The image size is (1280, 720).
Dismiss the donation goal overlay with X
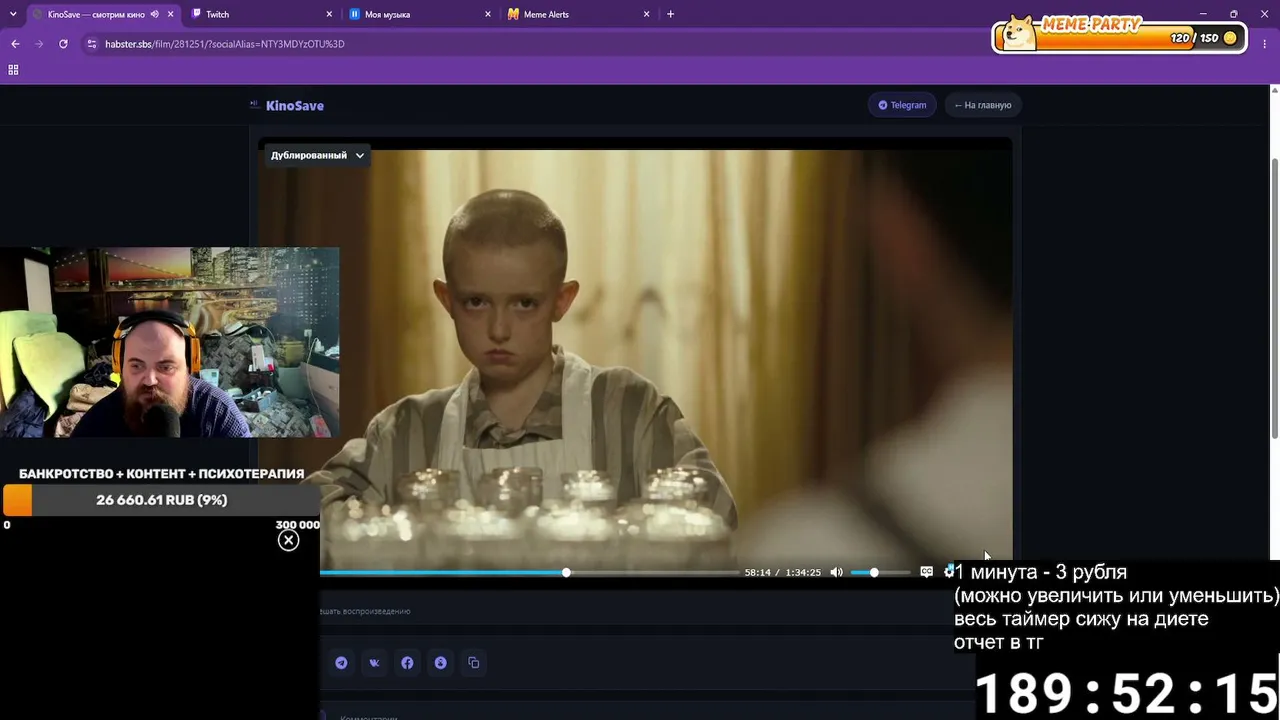[x=288, y=541]
